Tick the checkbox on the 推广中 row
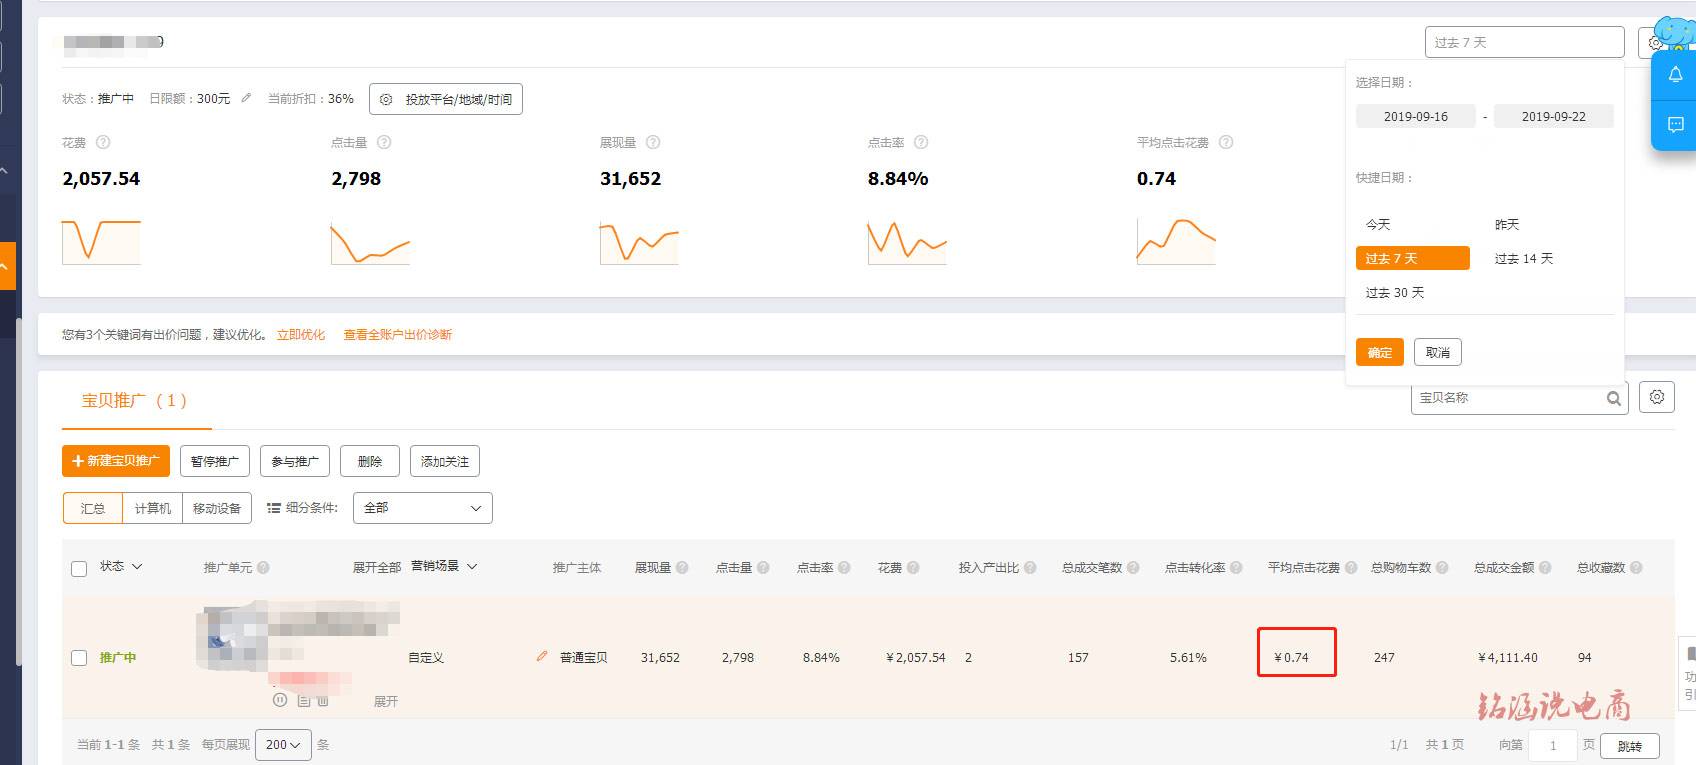1696x765 pixels. (79, 658)
